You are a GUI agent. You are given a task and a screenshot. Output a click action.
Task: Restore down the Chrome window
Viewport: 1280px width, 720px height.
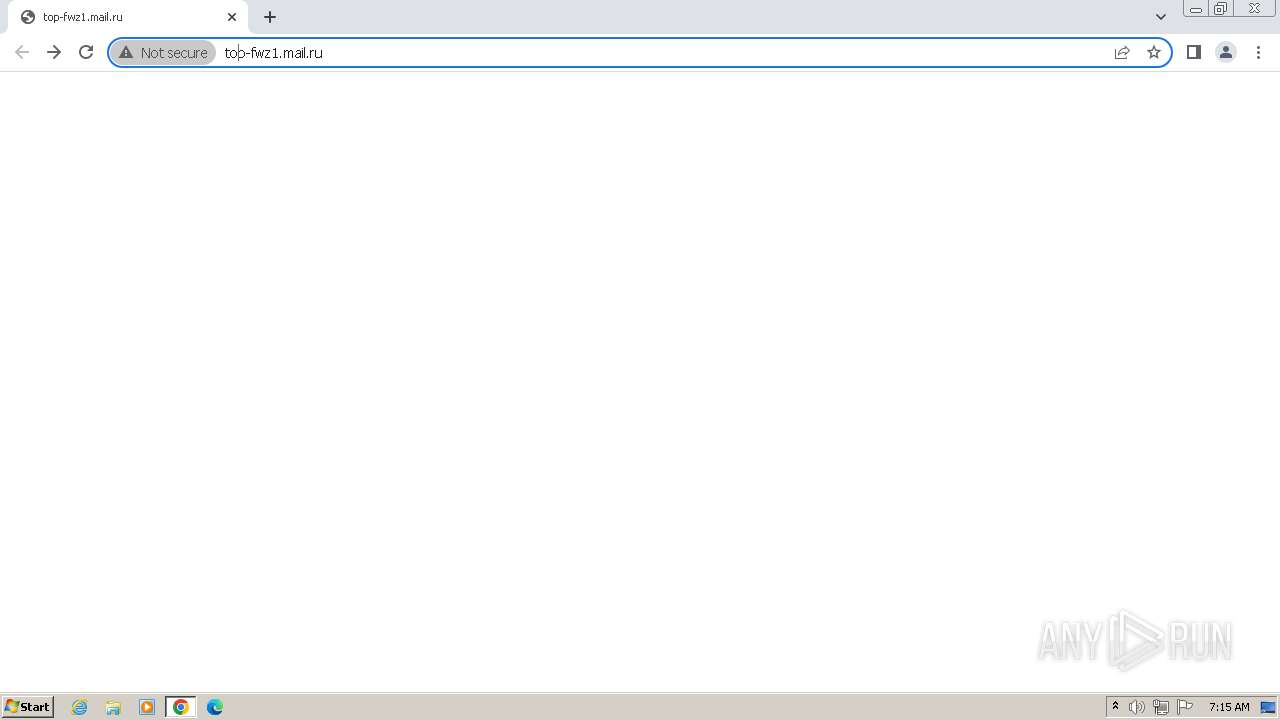point(1221,9)
